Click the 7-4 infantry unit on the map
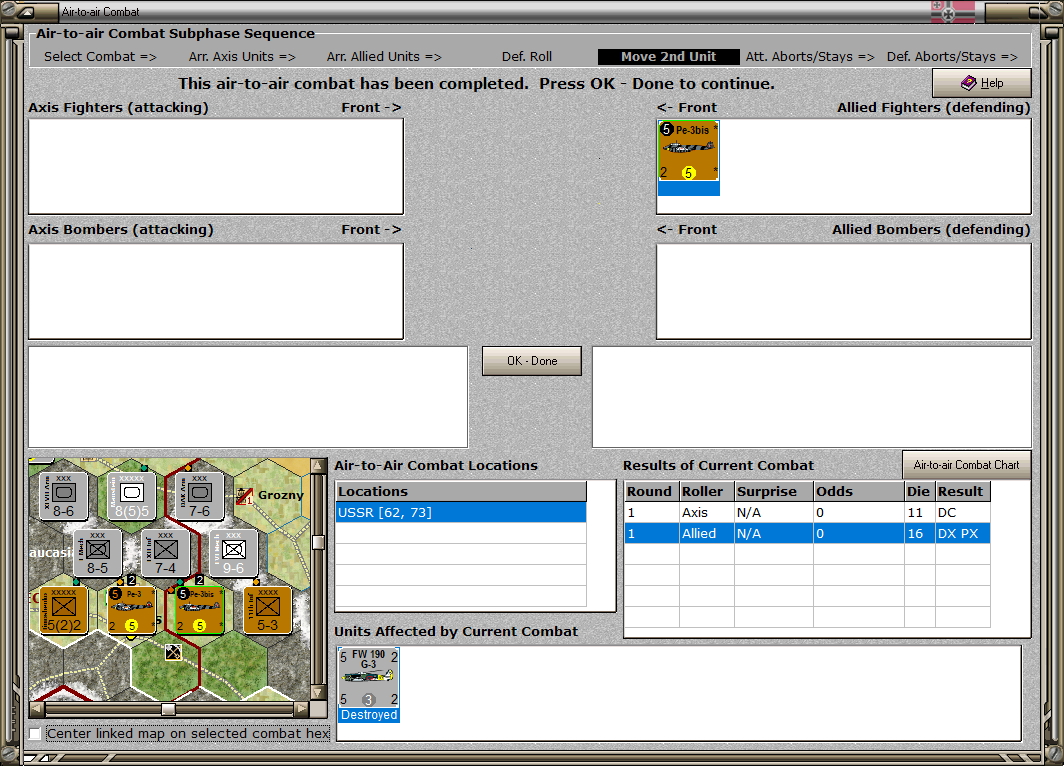The height and width of the screenshot is (766, 1064). pyautogui.click(x=165, y=553)
